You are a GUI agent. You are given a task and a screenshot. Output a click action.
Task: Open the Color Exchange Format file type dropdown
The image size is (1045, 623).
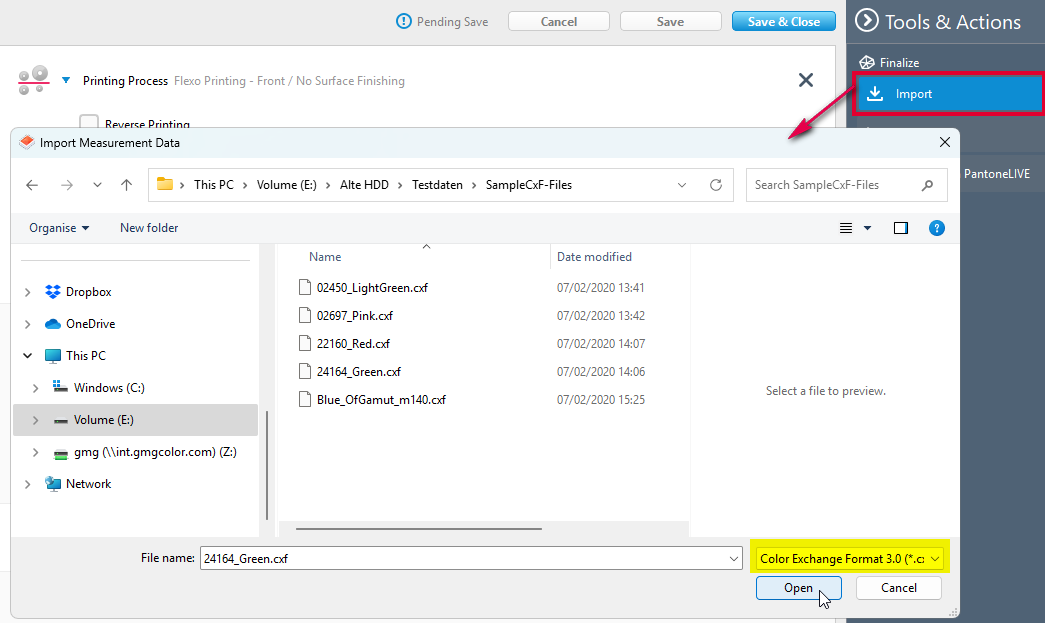tap(848, 558)
